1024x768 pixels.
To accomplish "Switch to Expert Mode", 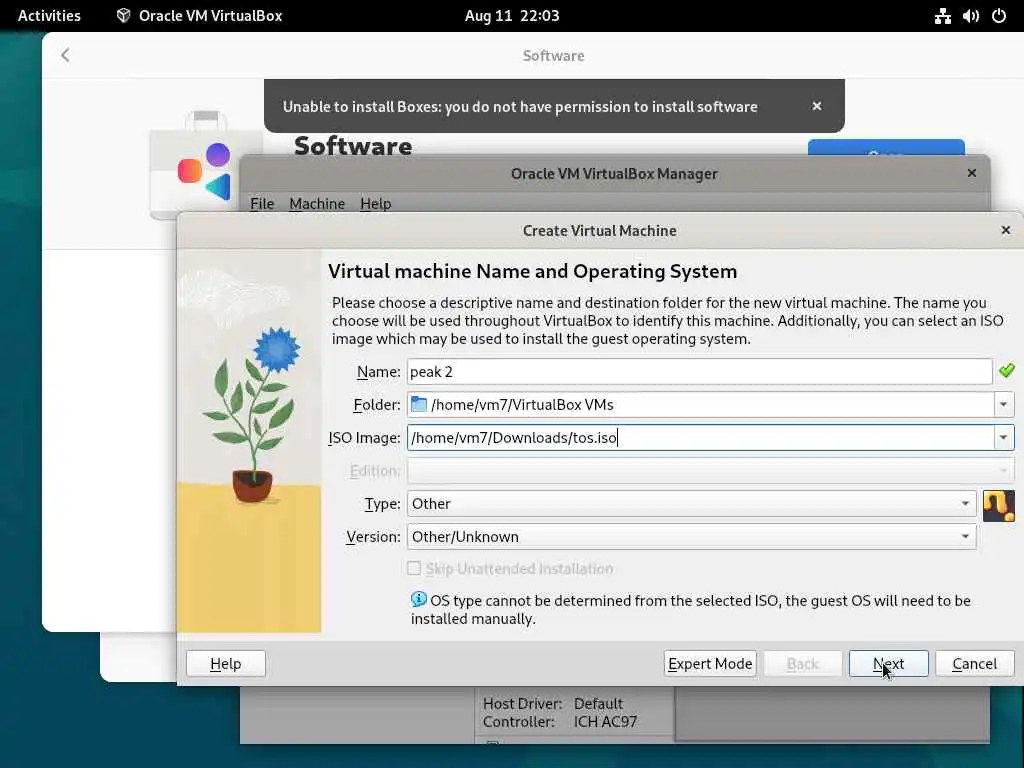I will (x=710, y=664).
